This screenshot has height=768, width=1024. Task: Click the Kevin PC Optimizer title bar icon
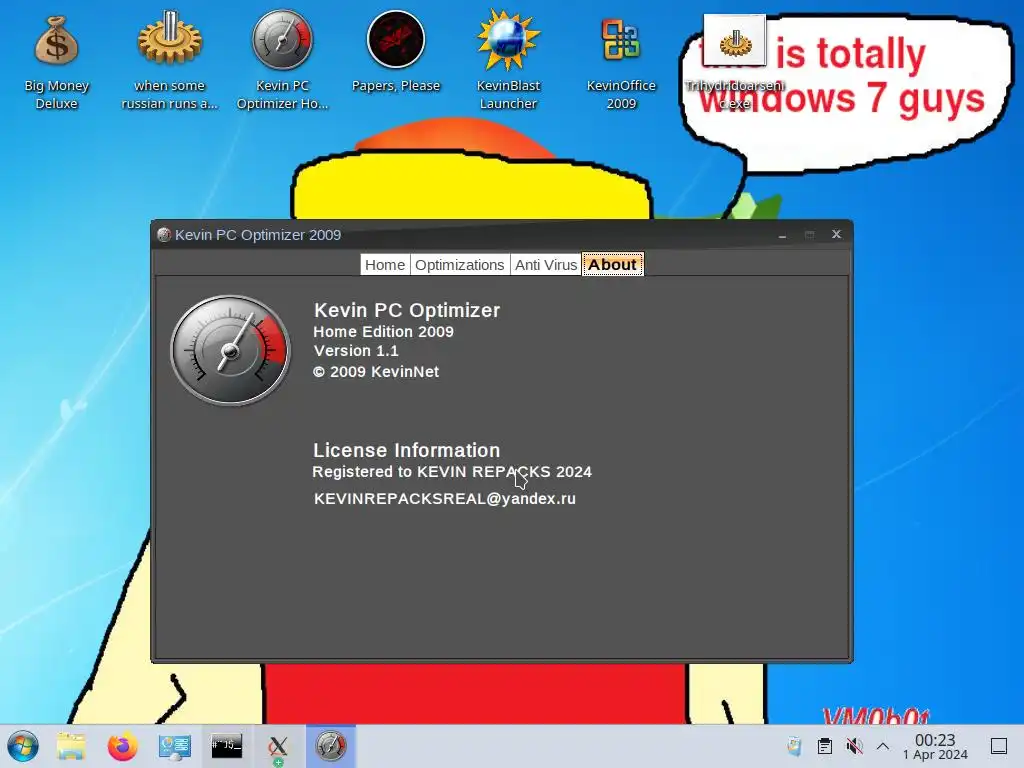[x=164, y=234]
